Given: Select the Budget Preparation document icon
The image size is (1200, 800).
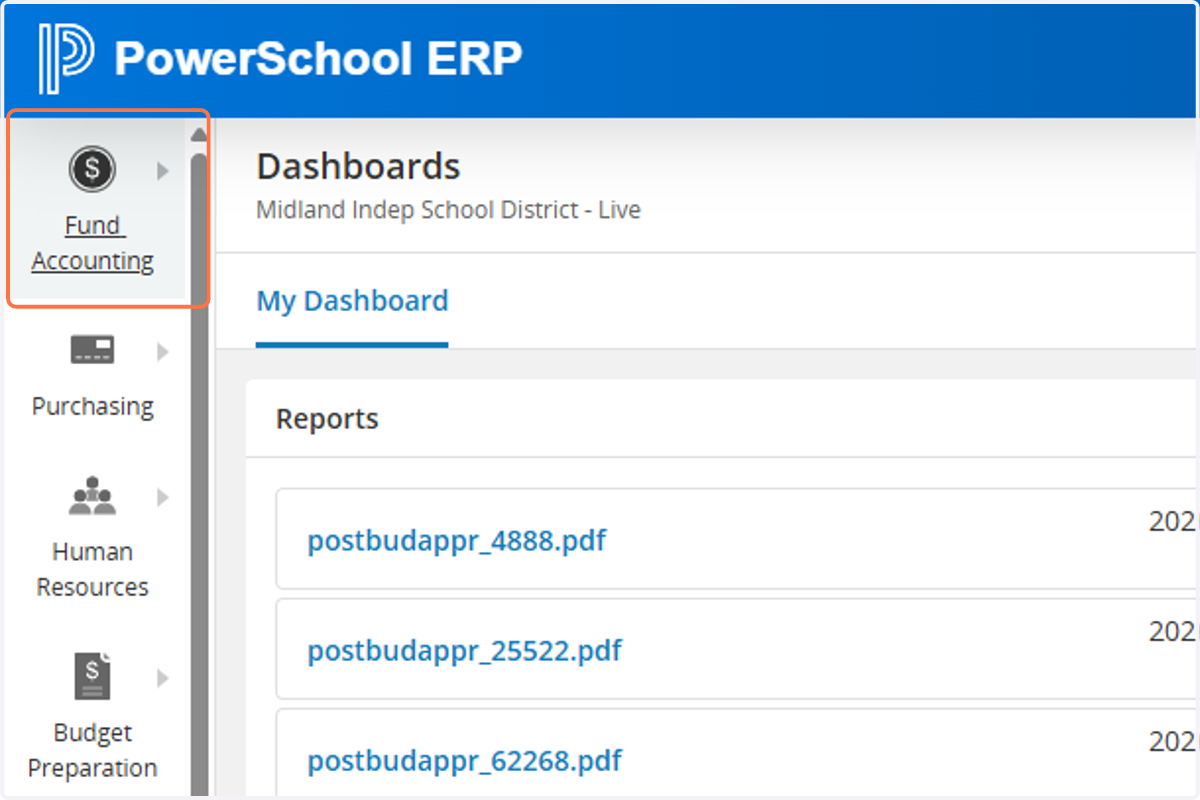Looking at the screenshot, I should pyautogui.click(x=92, y=677).
